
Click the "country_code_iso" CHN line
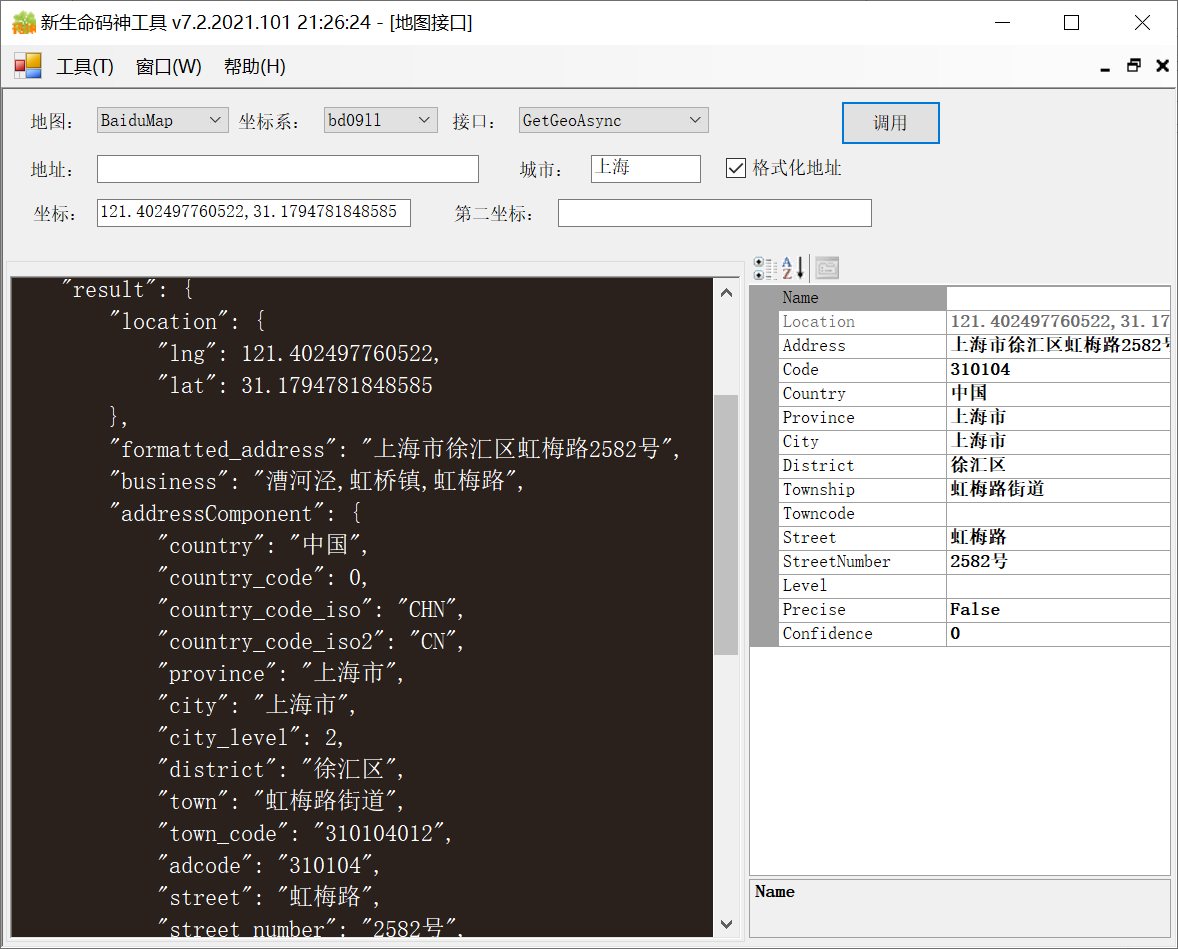coord(310,609)
